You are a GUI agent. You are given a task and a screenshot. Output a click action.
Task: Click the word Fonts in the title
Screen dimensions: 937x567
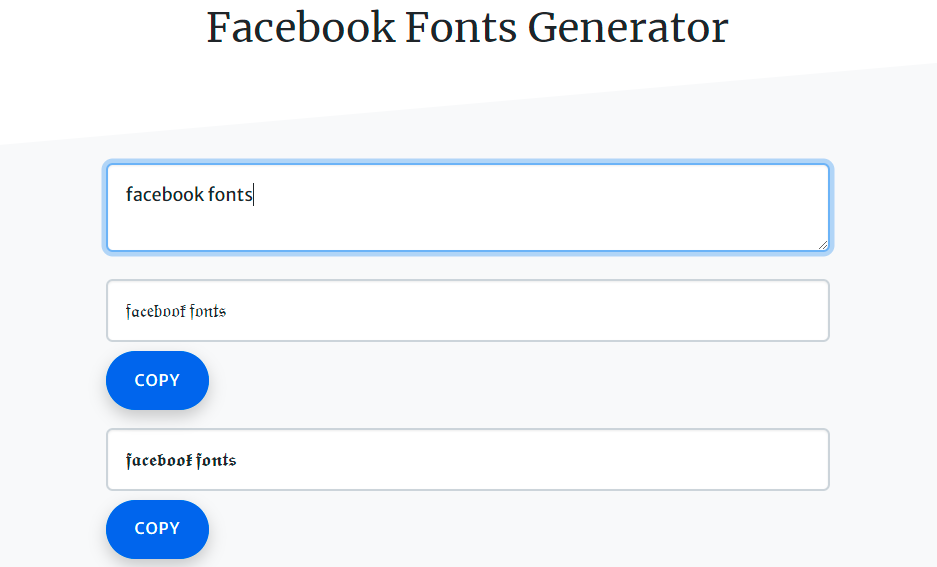(461, 27)
